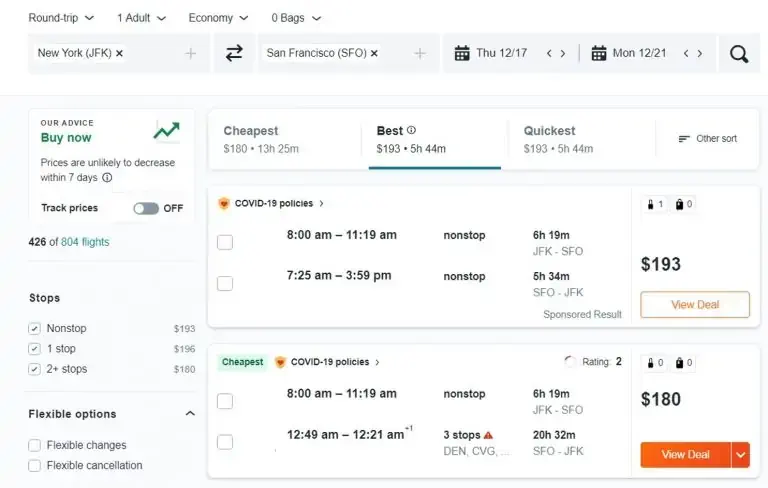Open return date calendar icon Mon 12/21
Viewport: 768px width, 488px height.
pos(599,53)
